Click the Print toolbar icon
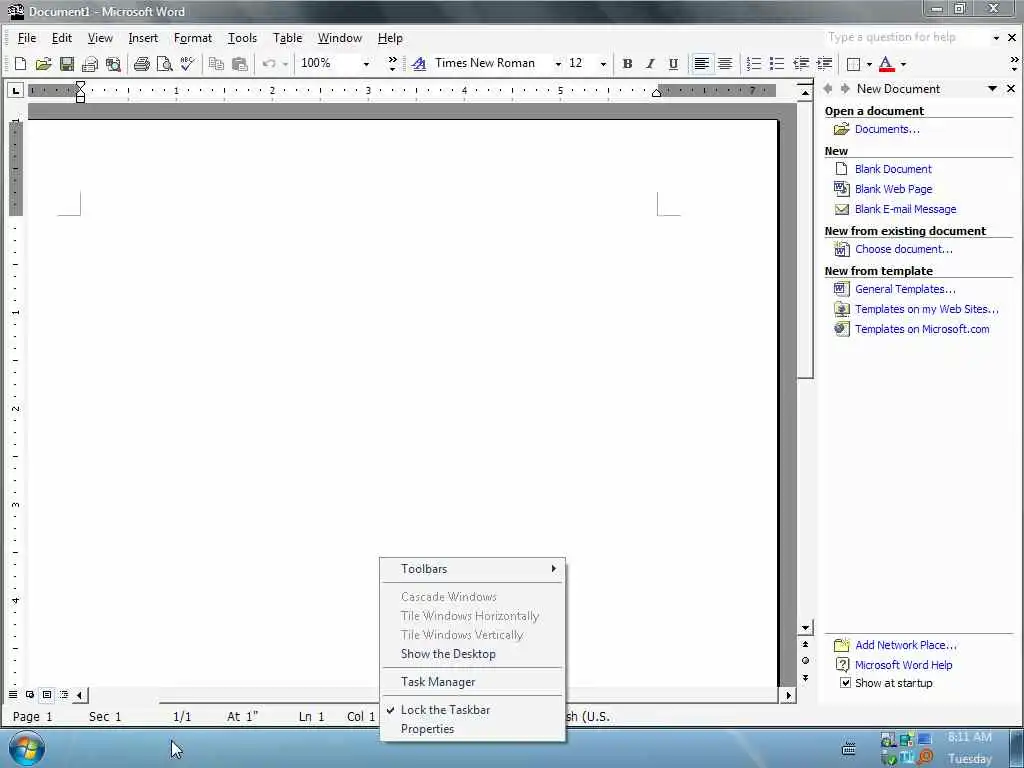The height and width of the screenshot is (768, 1024). point(142,63)
